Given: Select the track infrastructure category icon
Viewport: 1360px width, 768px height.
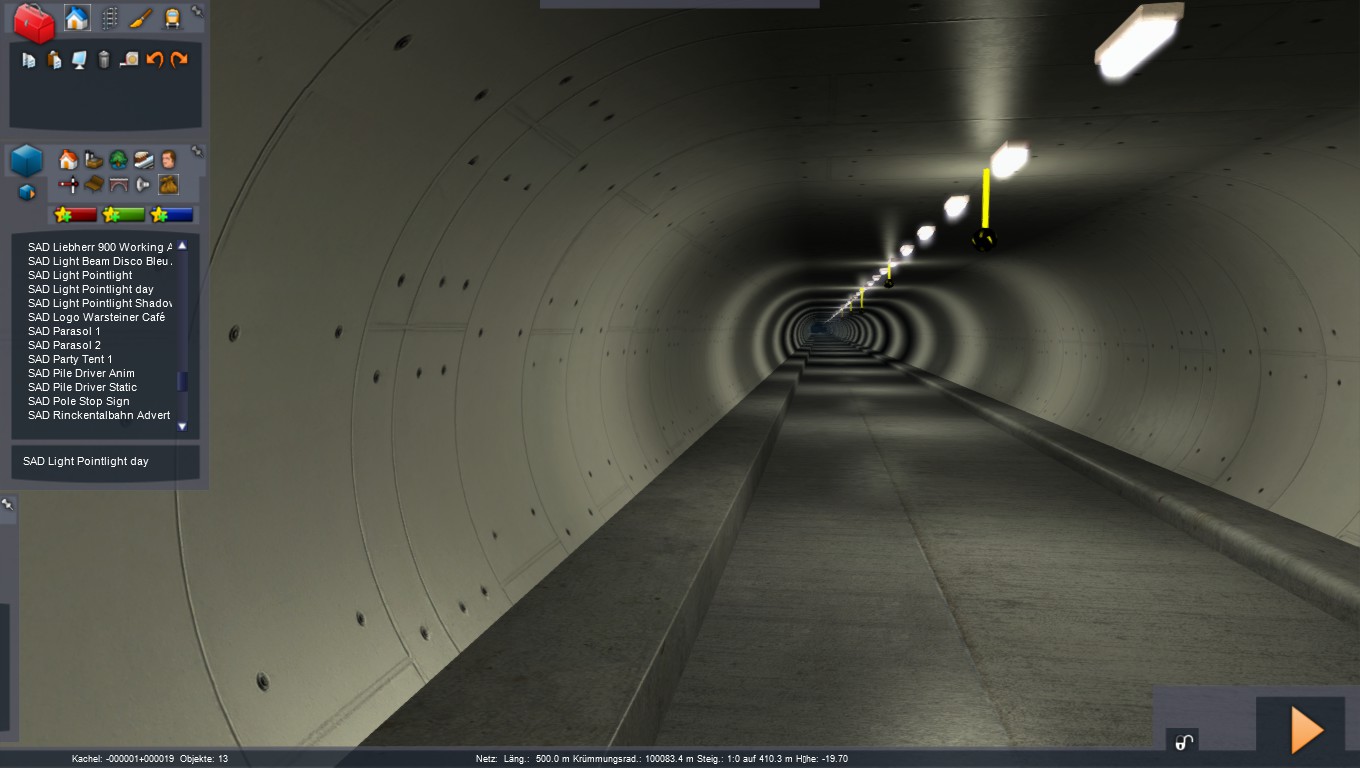Looking at the screenshot, I should [x=143, y=160].
